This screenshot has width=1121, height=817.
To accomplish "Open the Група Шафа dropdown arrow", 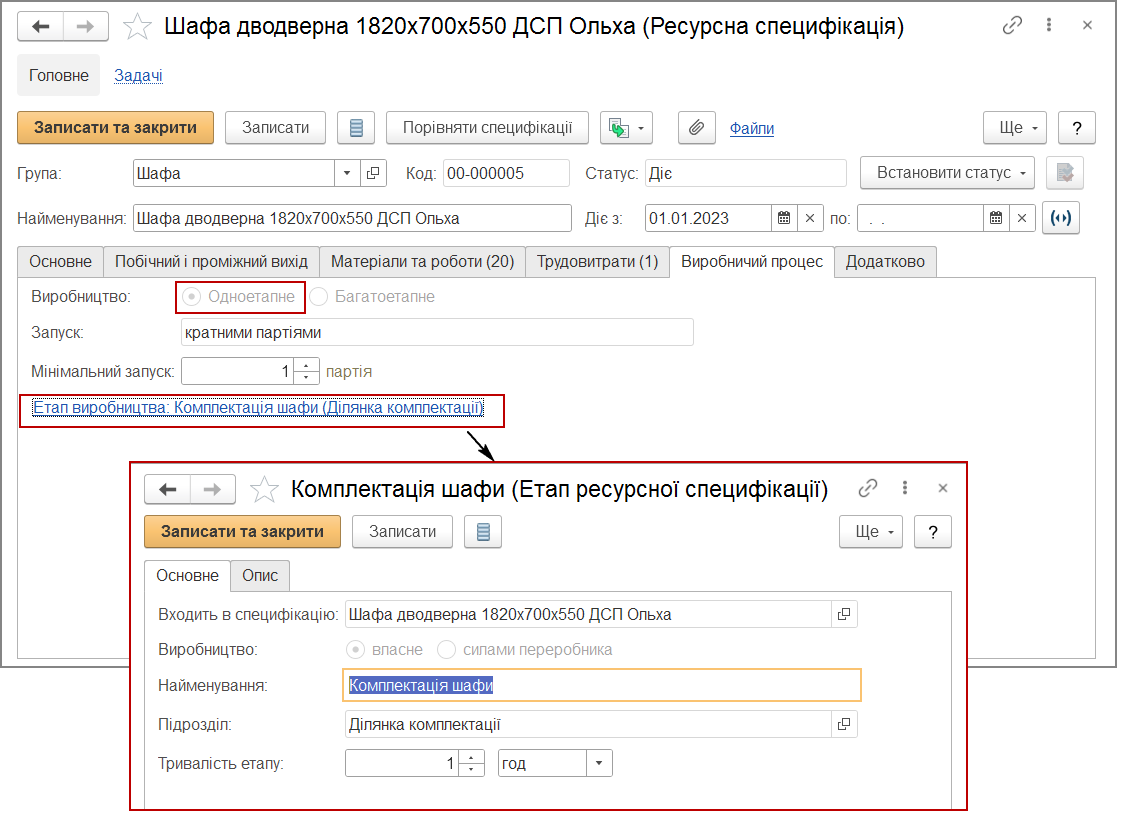I will (347, 173).
